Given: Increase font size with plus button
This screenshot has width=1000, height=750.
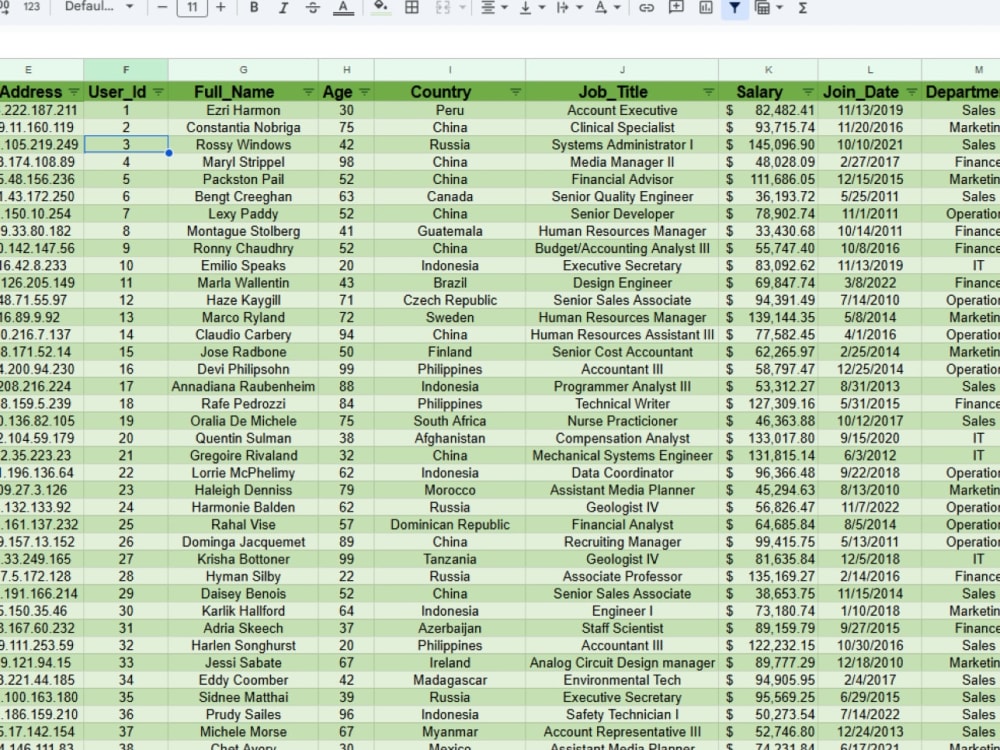Looking at the screenshot, I should point(221,8).
